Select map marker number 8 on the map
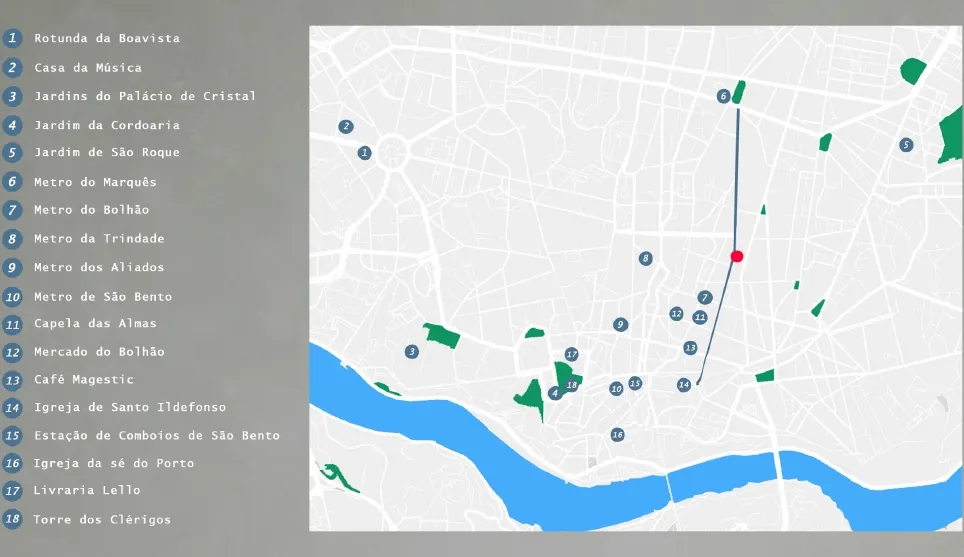 coord(645,258)
